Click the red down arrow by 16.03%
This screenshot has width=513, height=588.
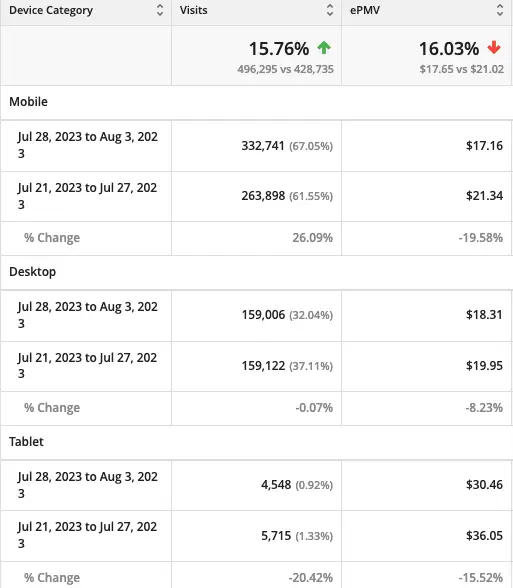point(494,48)
